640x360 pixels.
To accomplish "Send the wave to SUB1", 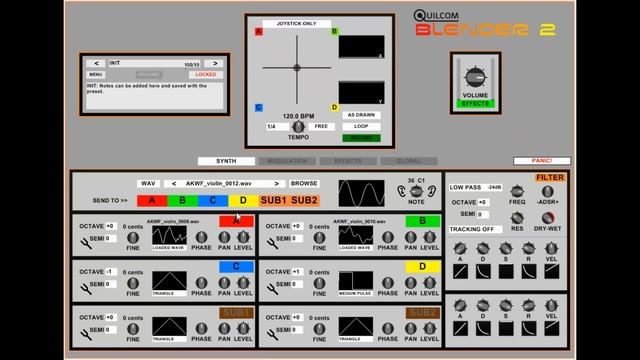I will click(273, 200).
